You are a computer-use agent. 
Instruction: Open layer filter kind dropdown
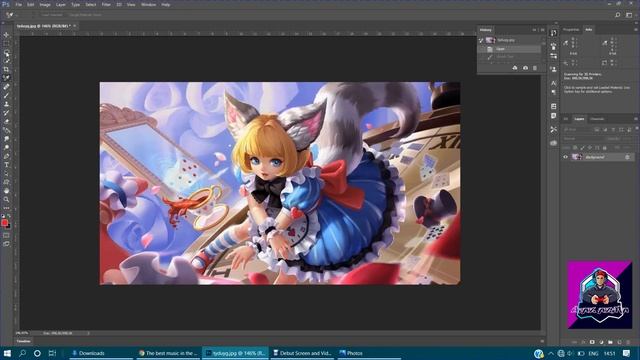click(577, 129)
